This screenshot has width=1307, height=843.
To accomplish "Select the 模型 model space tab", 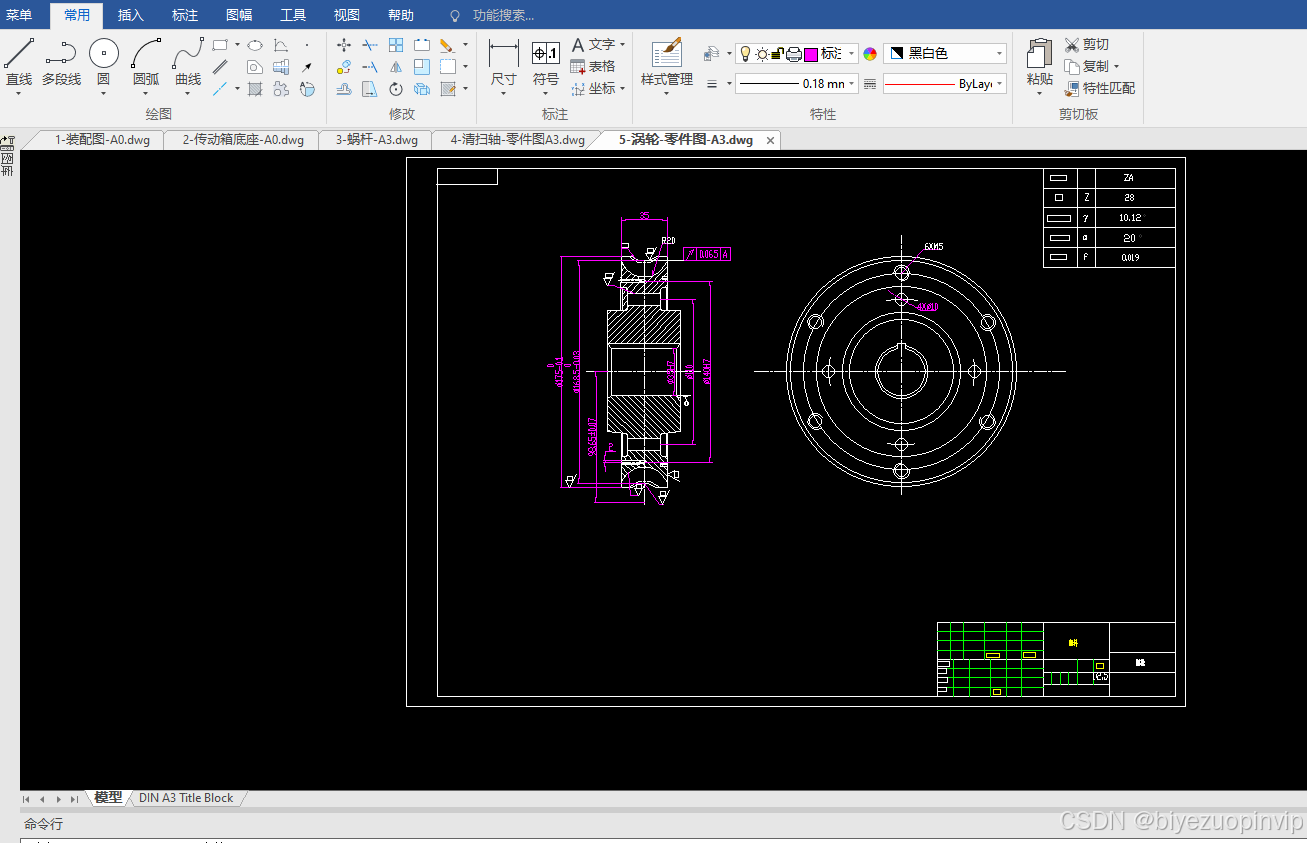I will (108, 798).
